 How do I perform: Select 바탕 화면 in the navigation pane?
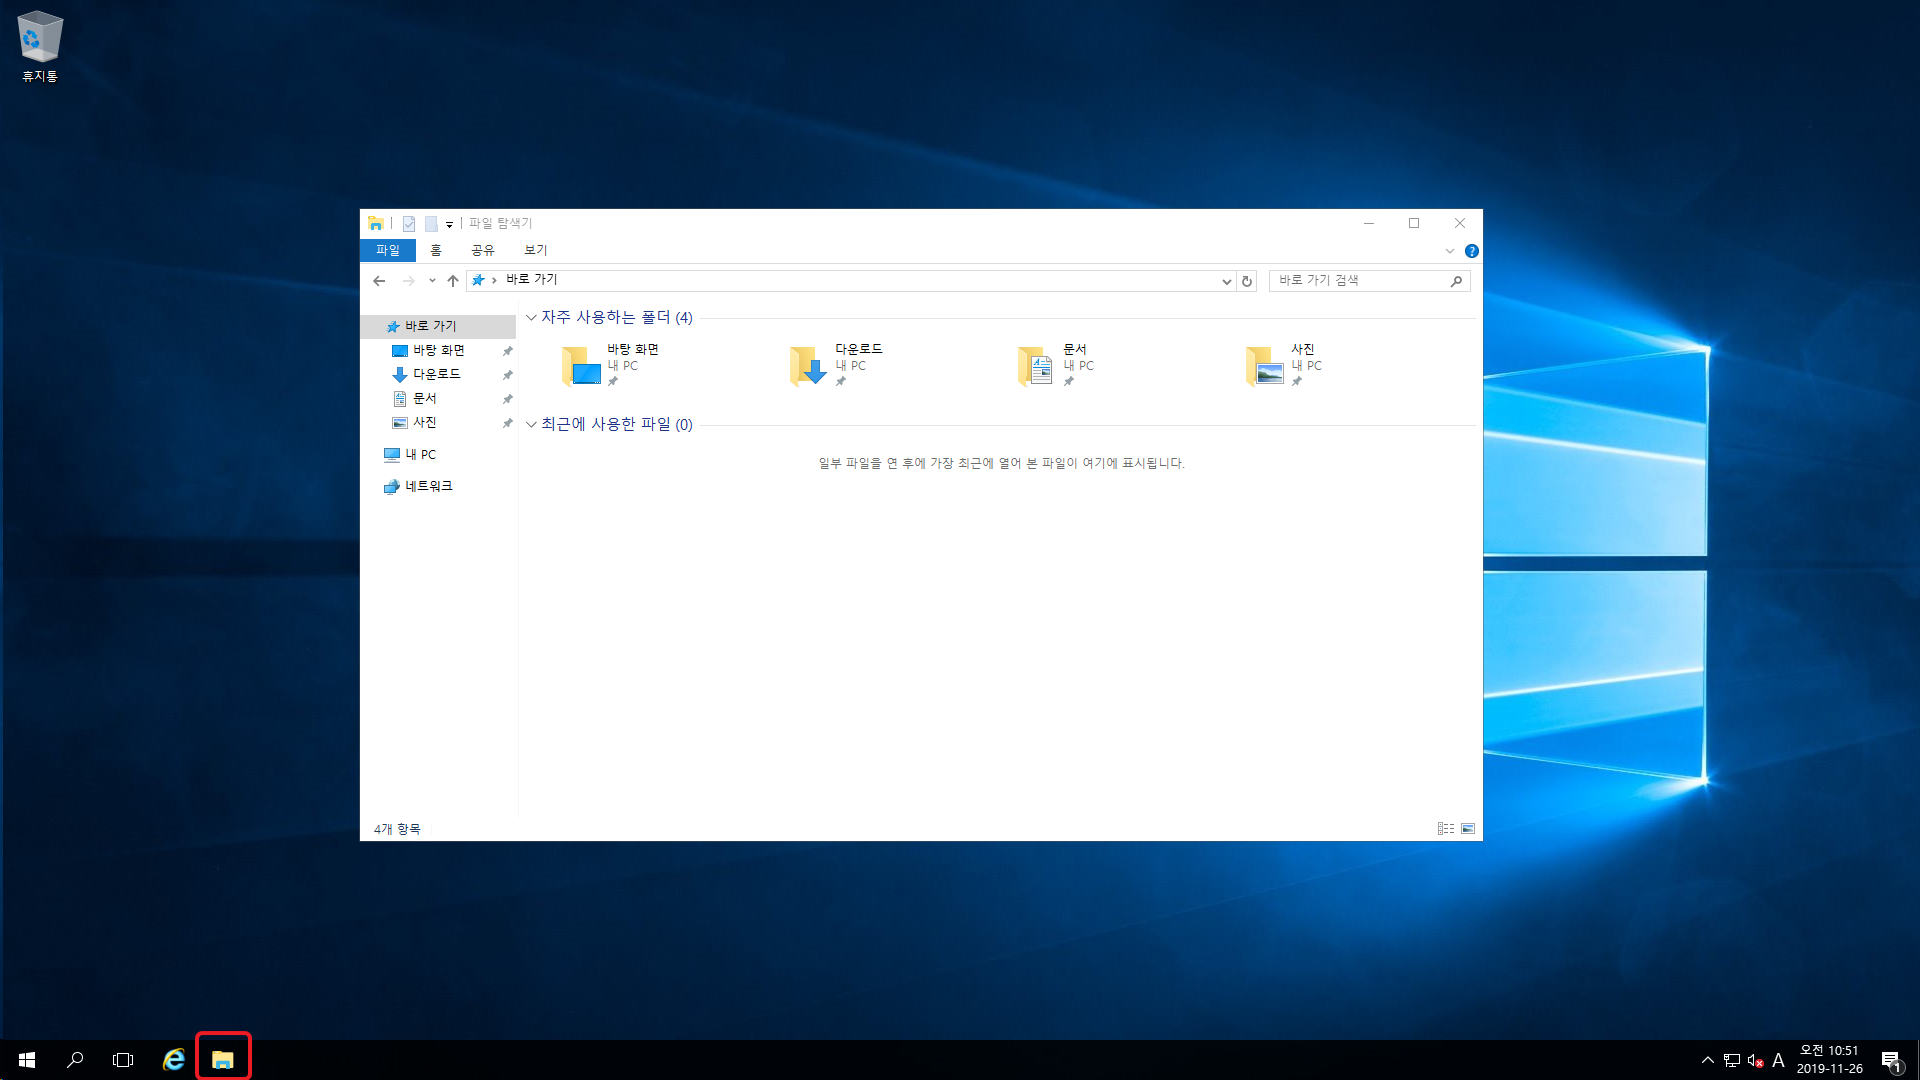tap(438, 351)
